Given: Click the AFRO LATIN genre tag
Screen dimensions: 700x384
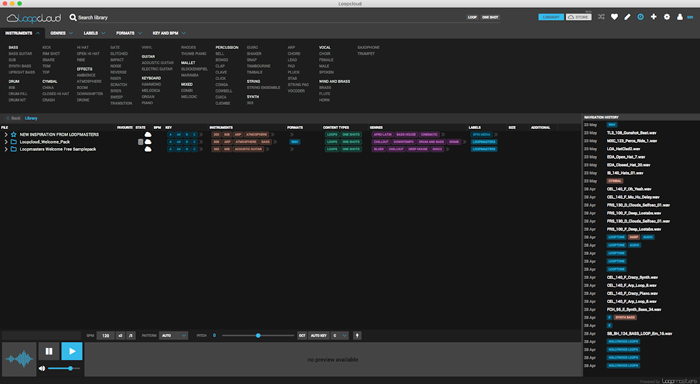Looking at the screenshot, I should [383, 134].
